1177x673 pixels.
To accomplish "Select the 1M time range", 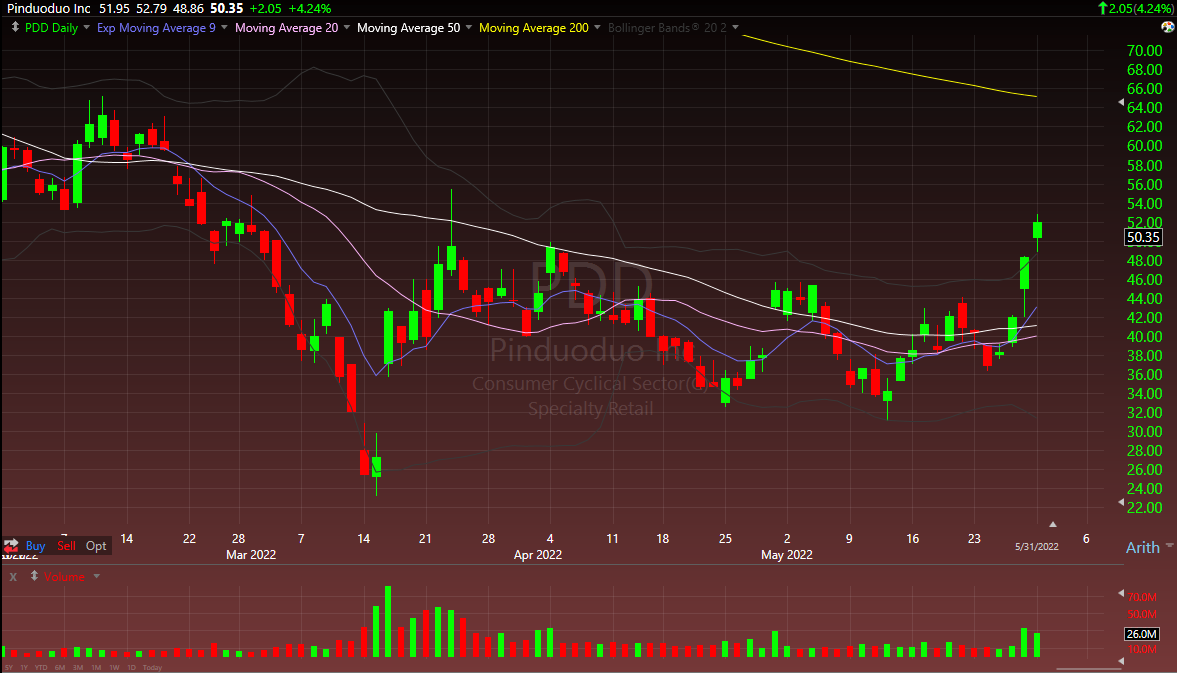I will pos(96,667).
